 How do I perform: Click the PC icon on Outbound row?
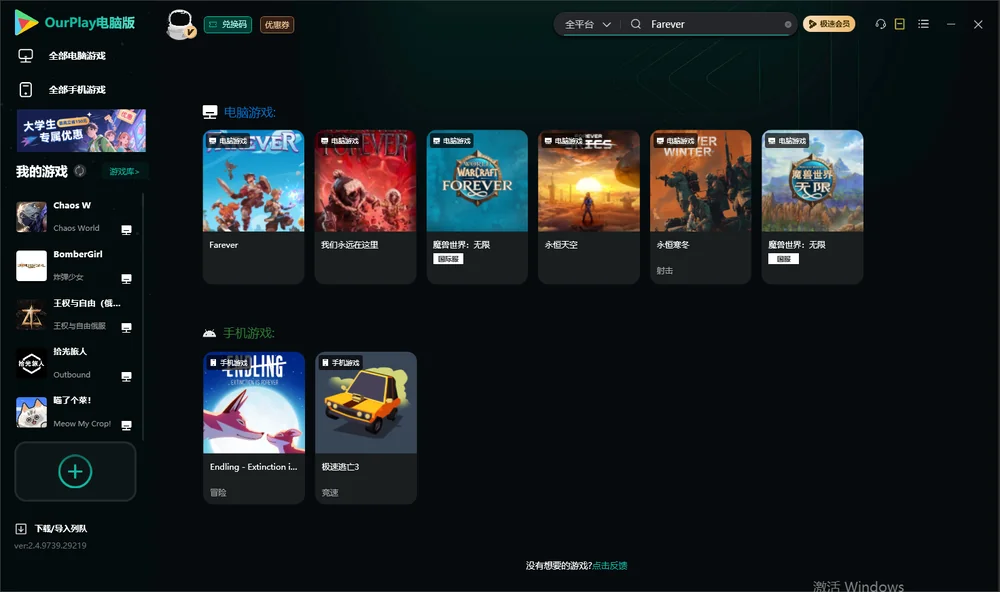tap(126, 376)
